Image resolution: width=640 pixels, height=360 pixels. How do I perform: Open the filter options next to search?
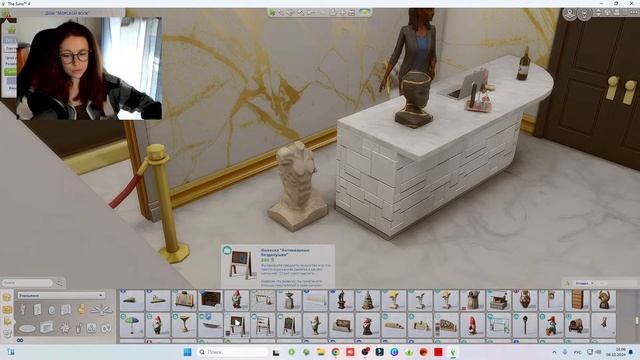[60, 282]
